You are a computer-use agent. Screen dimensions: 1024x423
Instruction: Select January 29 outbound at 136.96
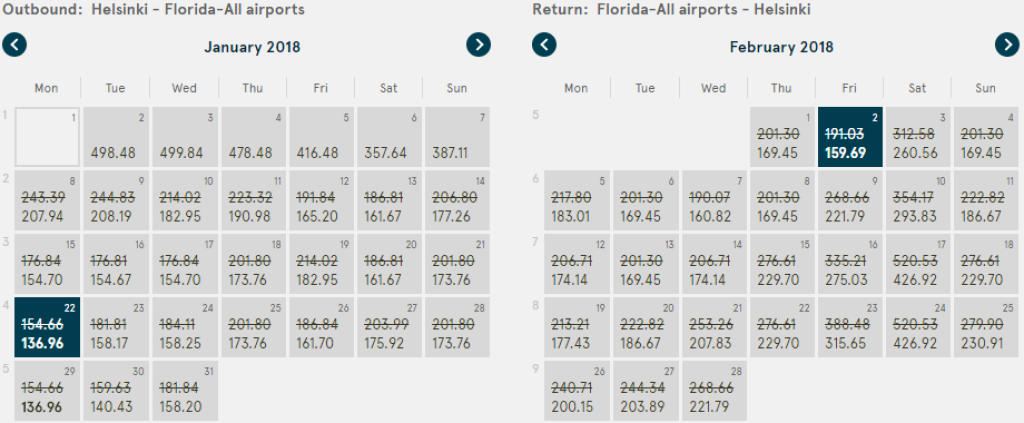point(47,395)
